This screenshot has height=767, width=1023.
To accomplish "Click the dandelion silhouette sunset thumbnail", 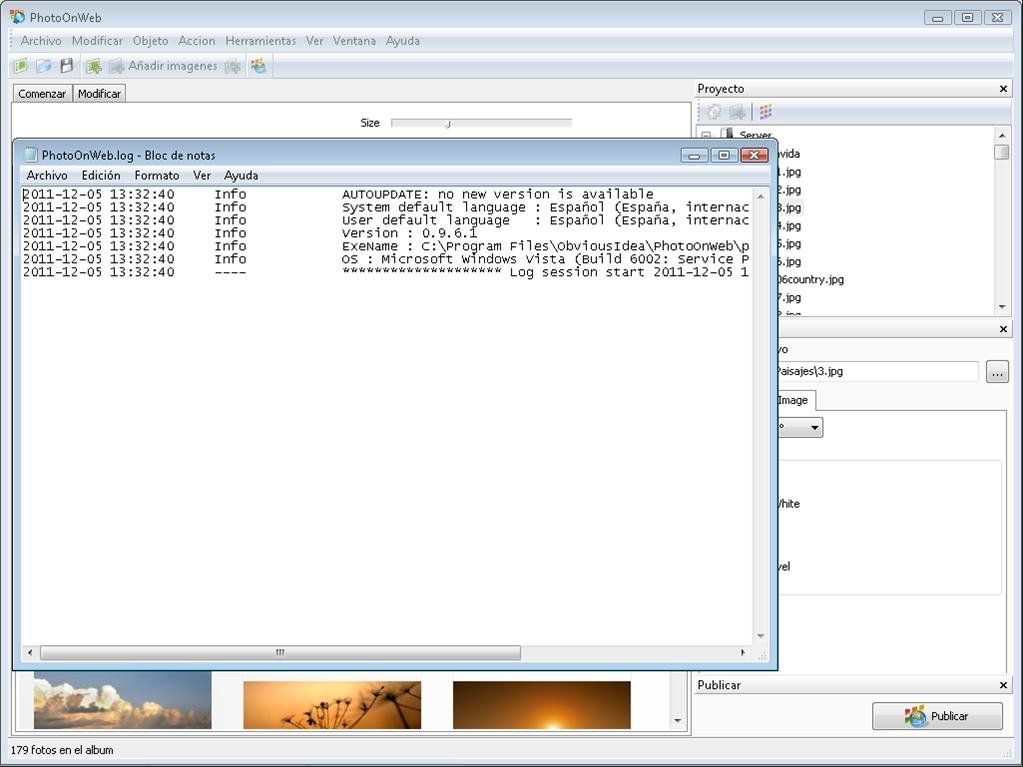I will pos(332,705).
